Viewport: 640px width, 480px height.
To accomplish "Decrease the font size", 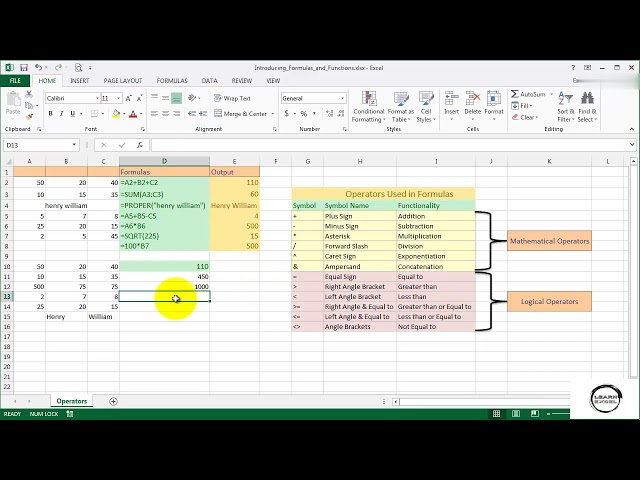I will (x=139, y=98).
